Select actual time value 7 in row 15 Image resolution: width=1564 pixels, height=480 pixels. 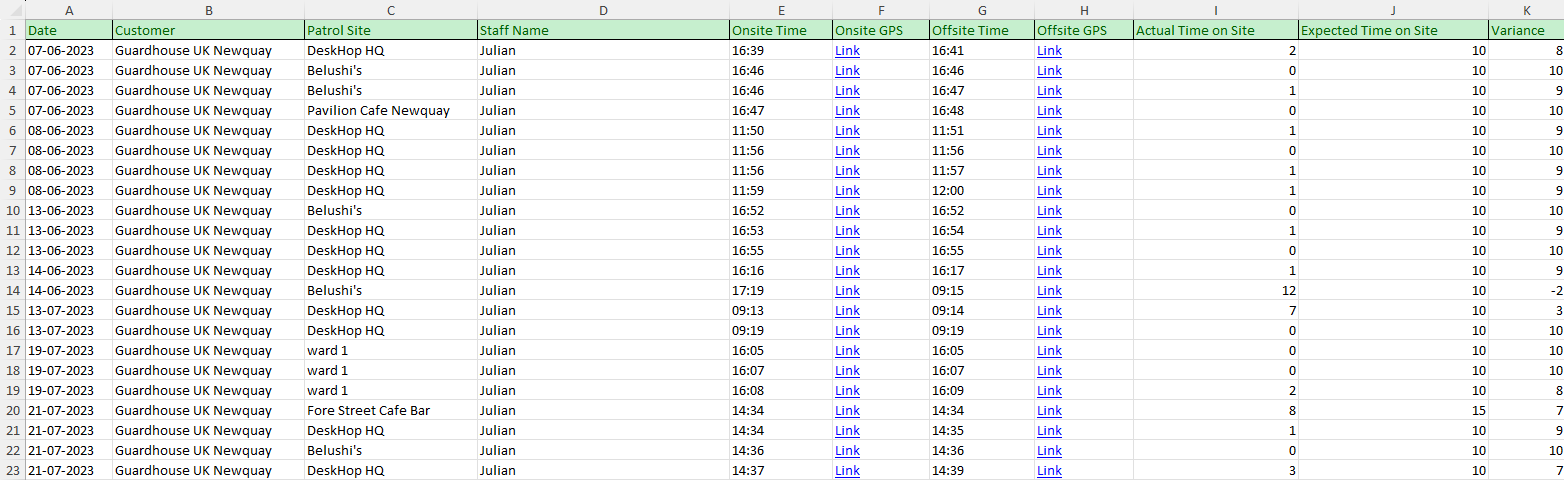coord(1216,311)
